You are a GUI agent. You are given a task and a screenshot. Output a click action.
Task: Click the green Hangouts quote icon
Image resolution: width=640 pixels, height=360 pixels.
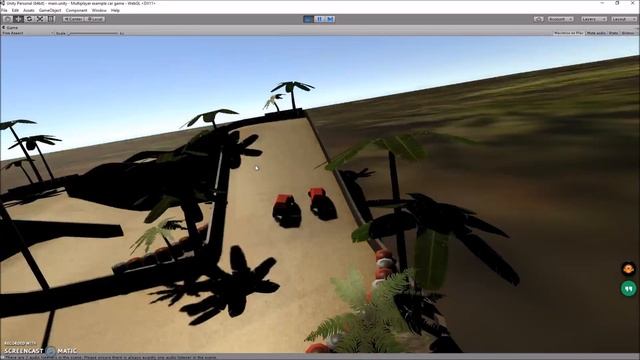pos(629,289)
